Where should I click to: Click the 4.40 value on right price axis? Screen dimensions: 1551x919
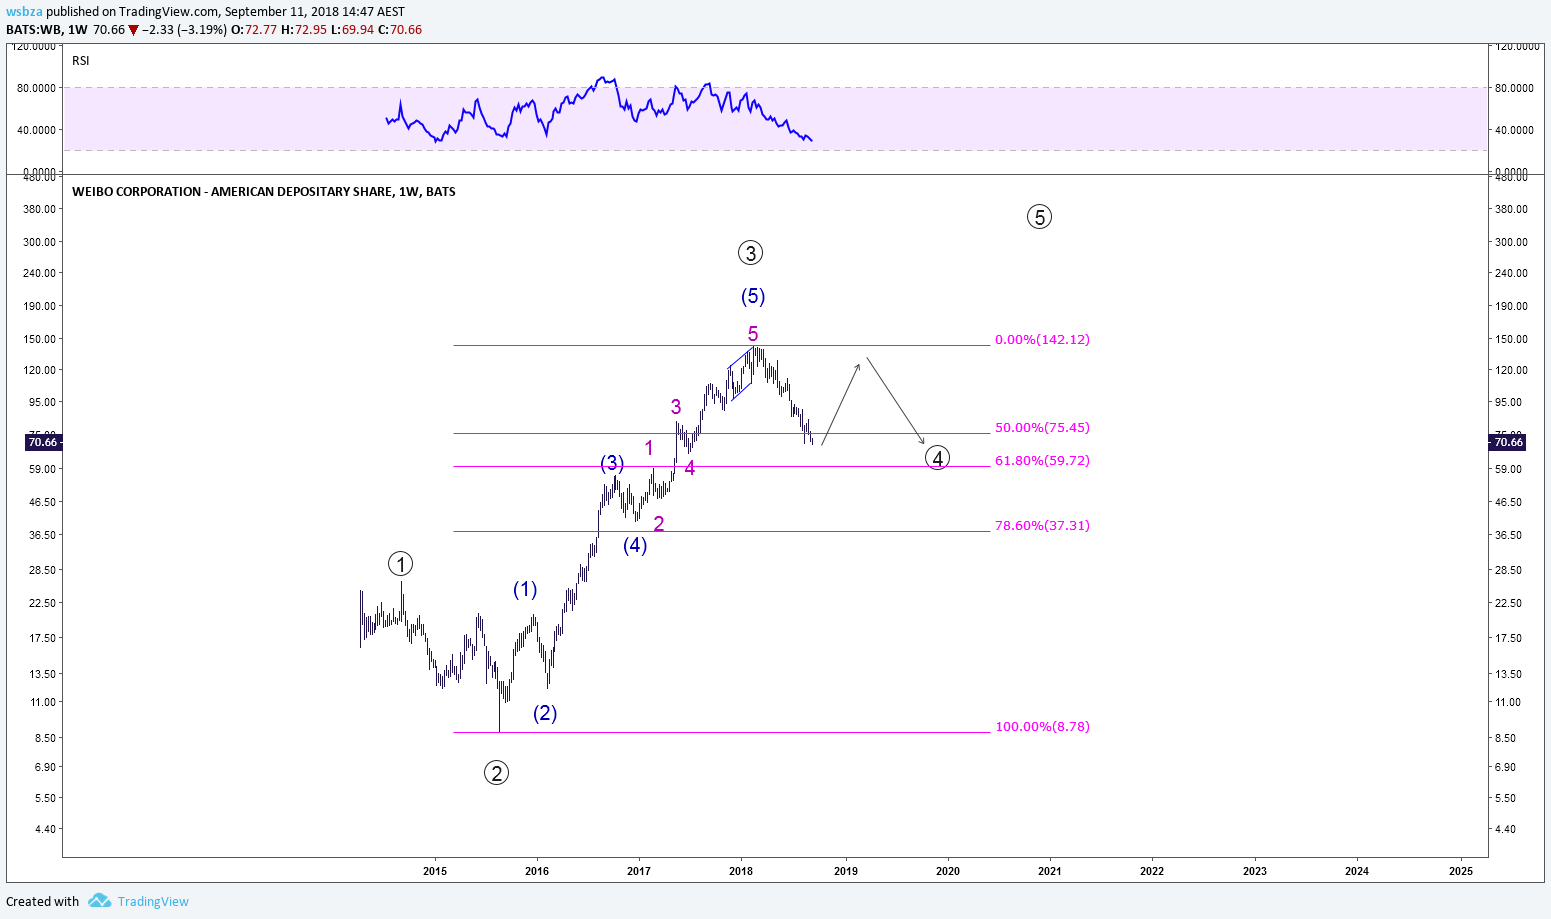tap(1505, 829)
